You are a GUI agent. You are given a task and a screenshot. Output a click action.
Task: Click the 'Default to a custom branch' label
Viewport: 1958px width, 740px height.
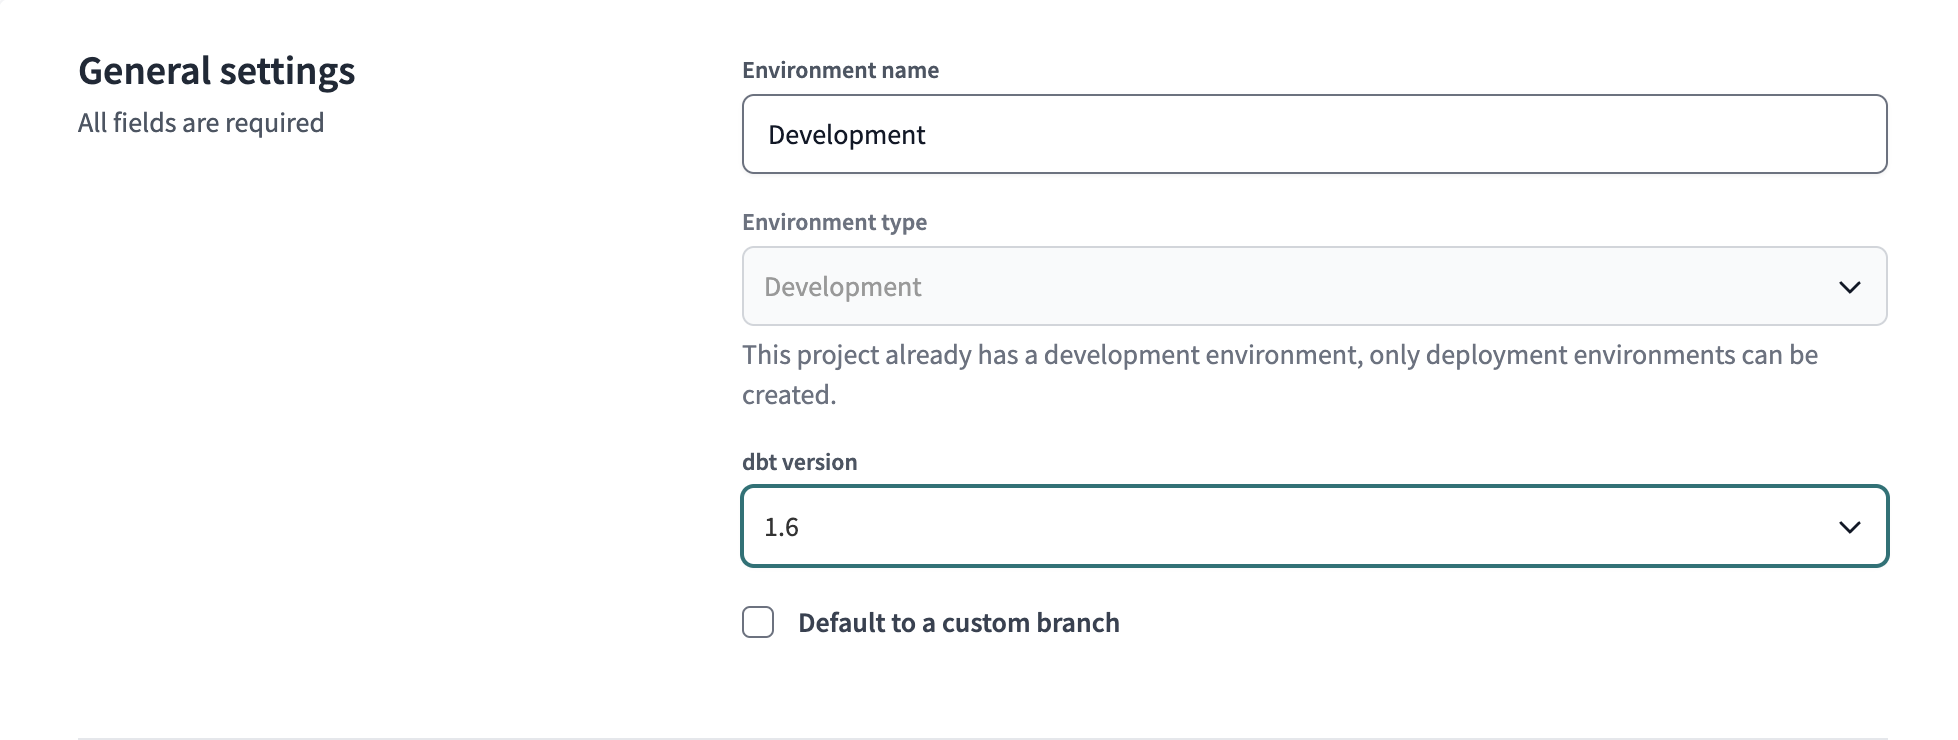point(957,623)
